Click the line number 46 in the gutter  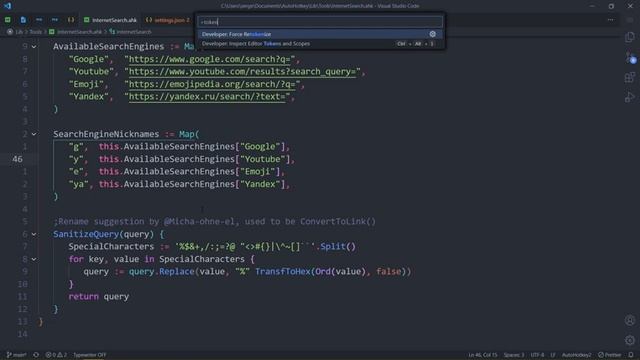[x=17, y=159]
